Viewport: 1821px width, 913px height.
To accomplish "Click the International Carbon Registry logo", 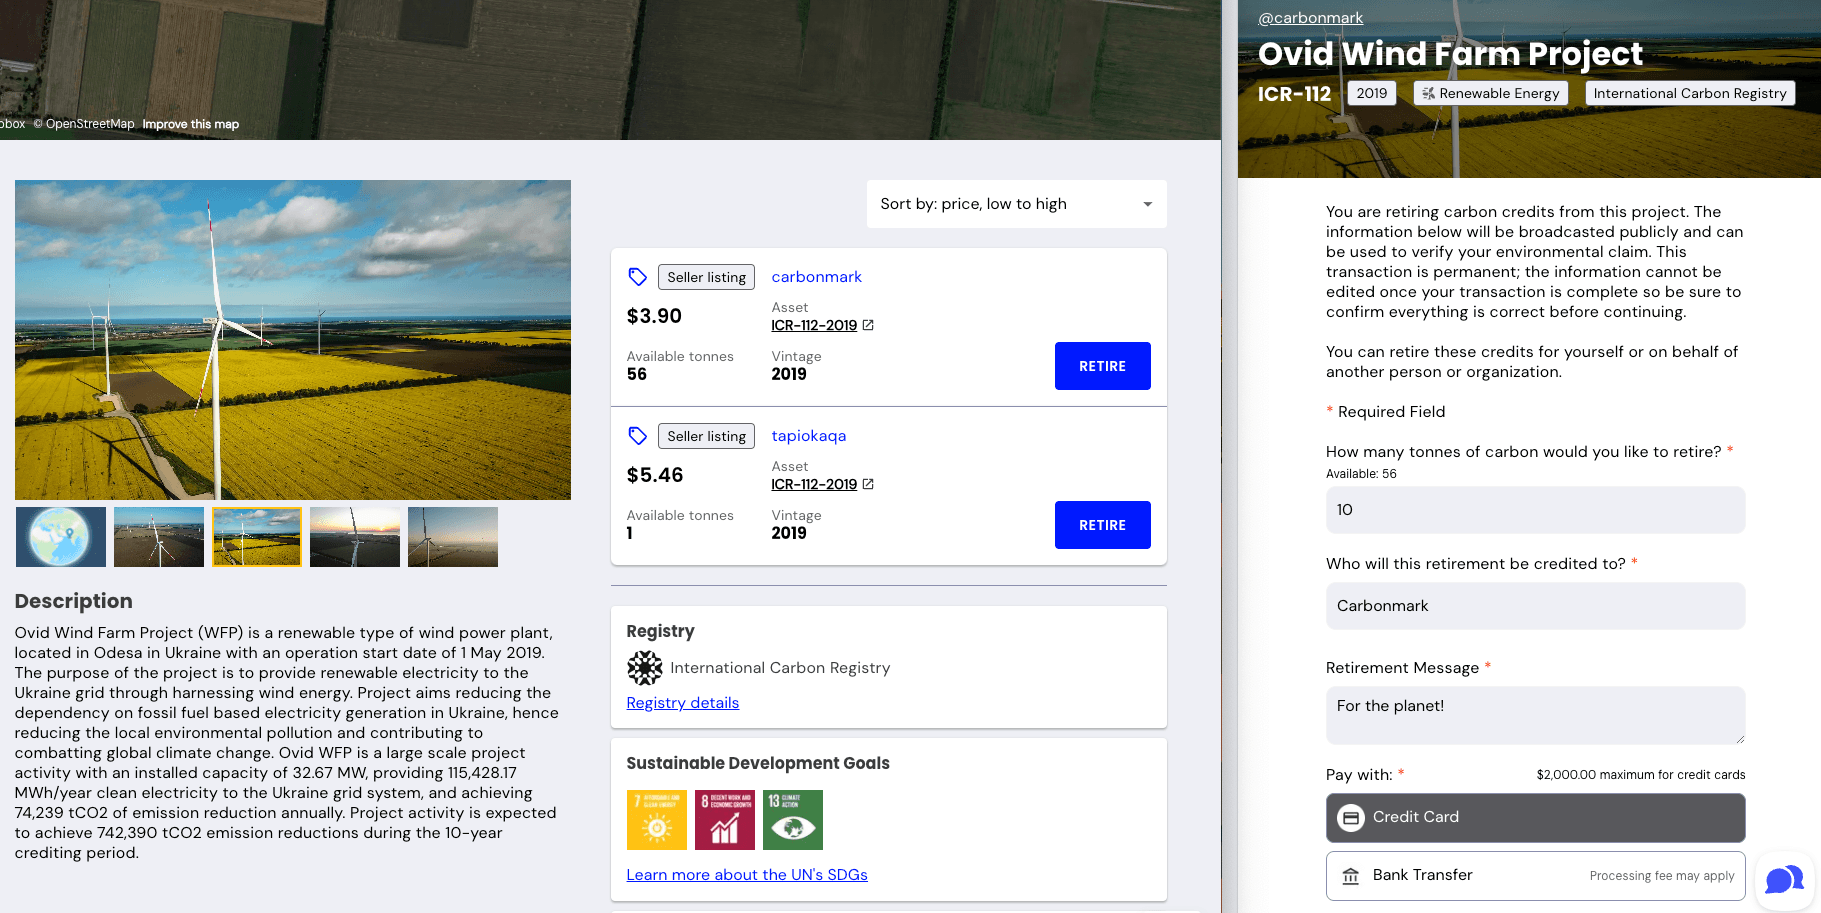I will [644, 668].
